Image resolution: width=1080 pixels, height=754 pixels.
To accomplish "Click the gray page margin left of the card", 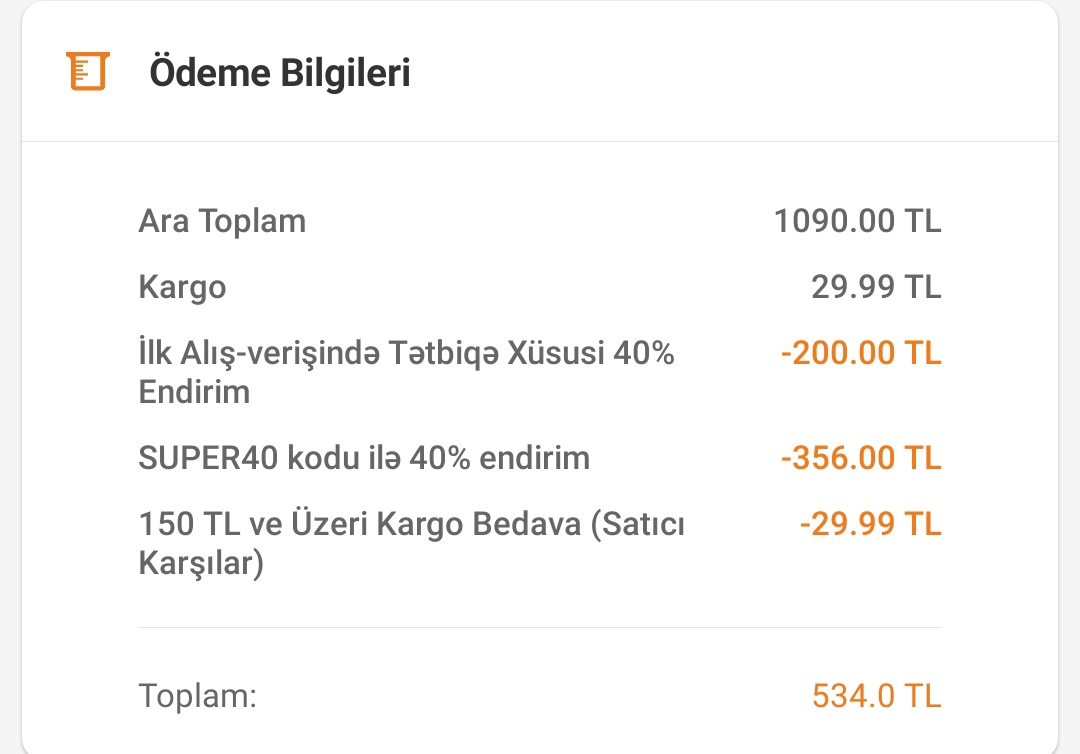I will (10, 400).
